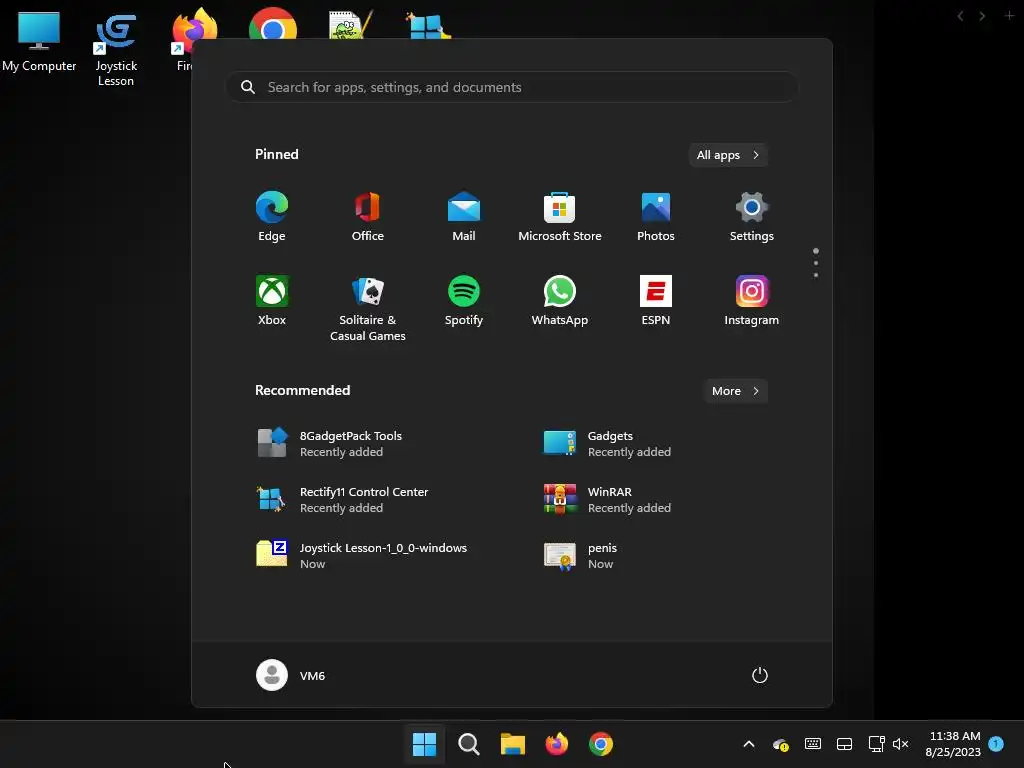Launch Firefox from the taskbar
Image resolution: width=1024 pixels, height=768 pixels.
coord(557,743)
